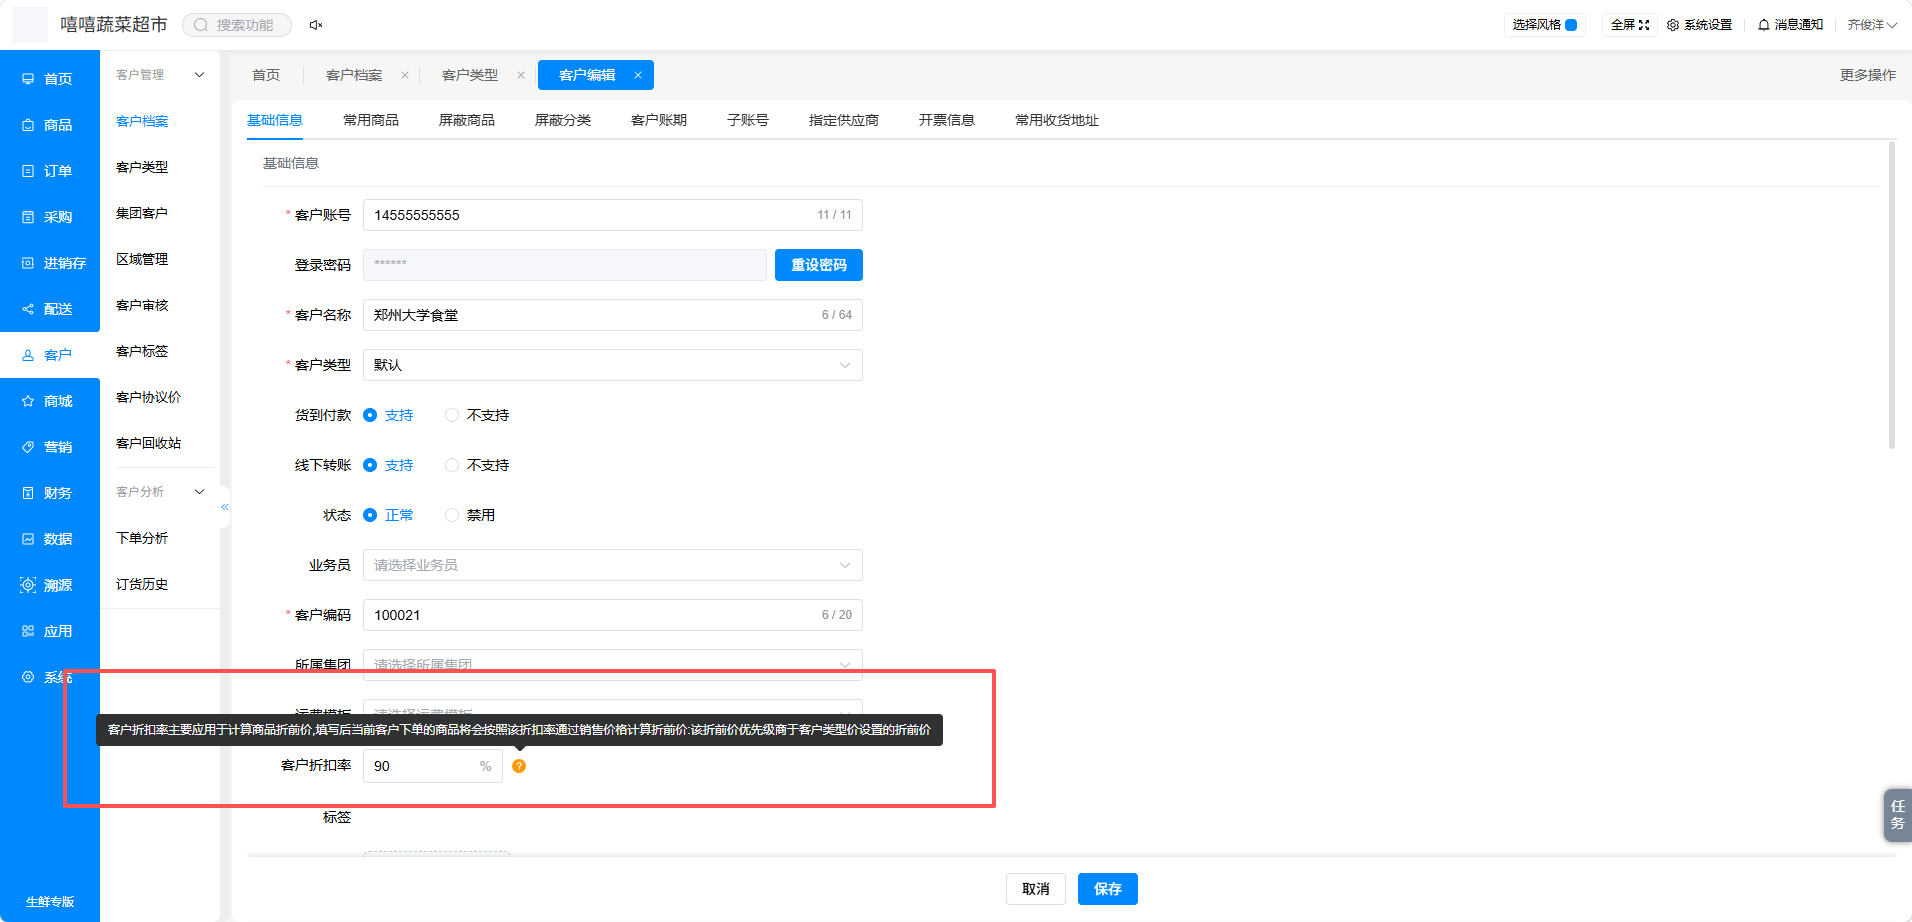Open the 财务 sidebar module
Image resolution: width=1912 pixels, height=922 pixels.
pos(49,493)
